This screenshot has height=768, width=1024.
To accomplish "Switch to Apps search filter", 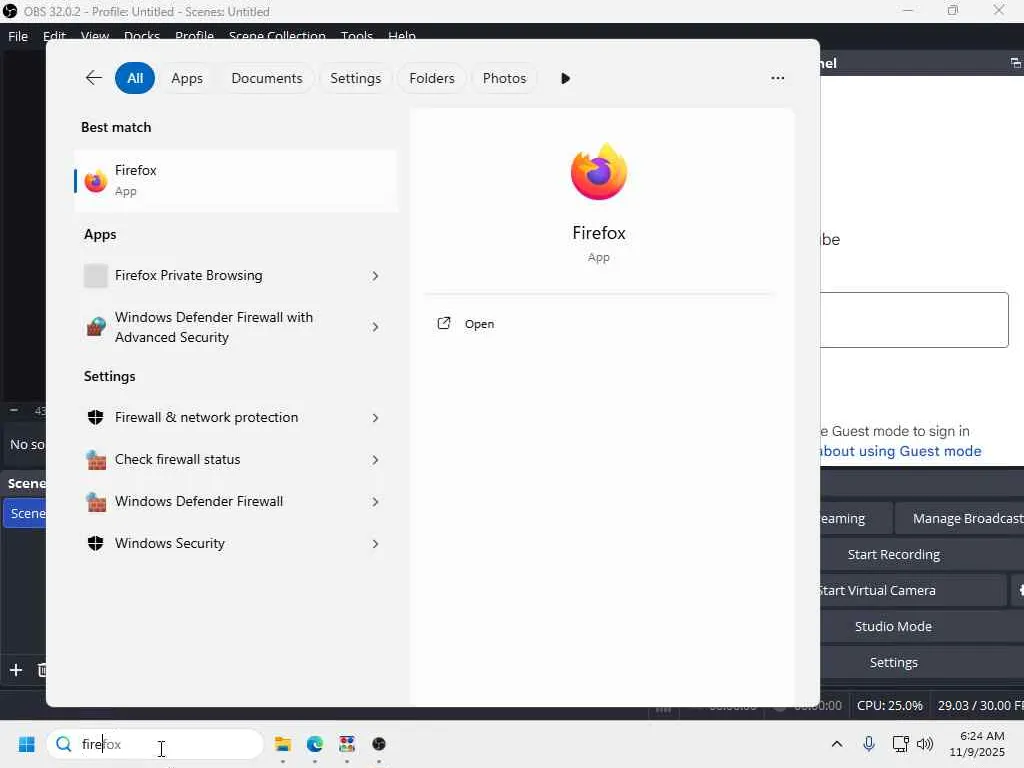I will tap(187, 78).
